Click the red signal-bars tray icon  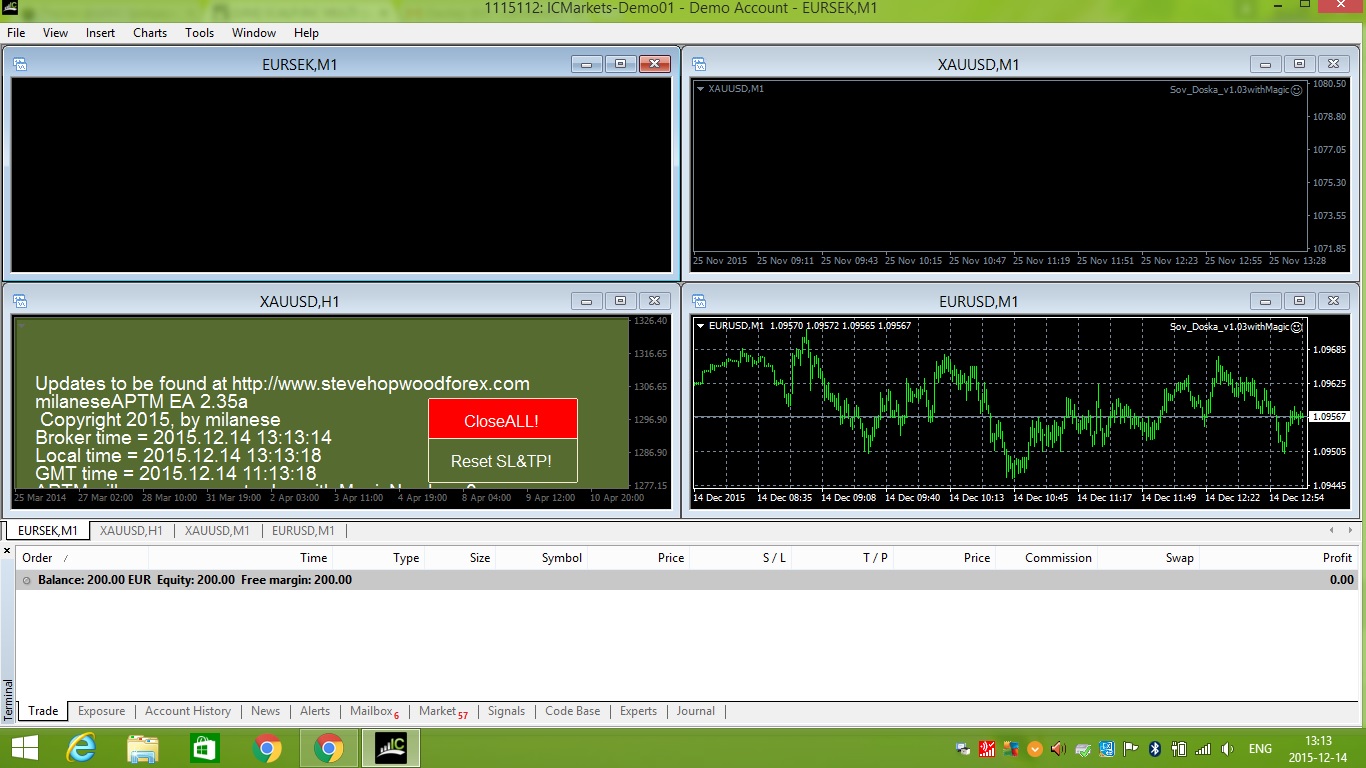(x=987, y=749)
